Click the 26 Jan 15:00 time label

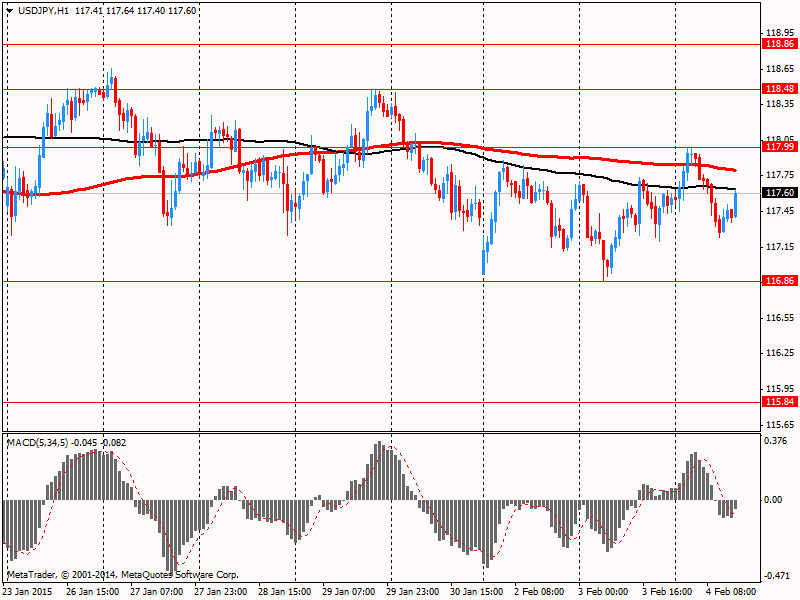tap(93, 591)
